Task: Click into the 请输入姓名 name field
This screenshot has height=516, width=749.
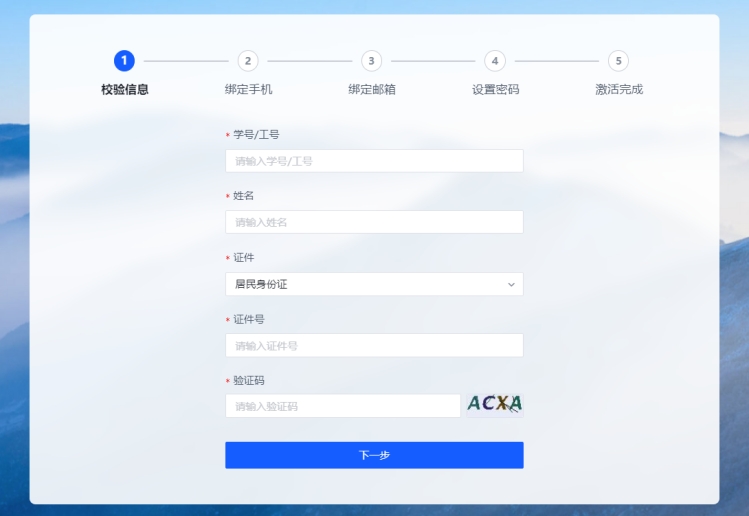Action: tap(374, 222)
